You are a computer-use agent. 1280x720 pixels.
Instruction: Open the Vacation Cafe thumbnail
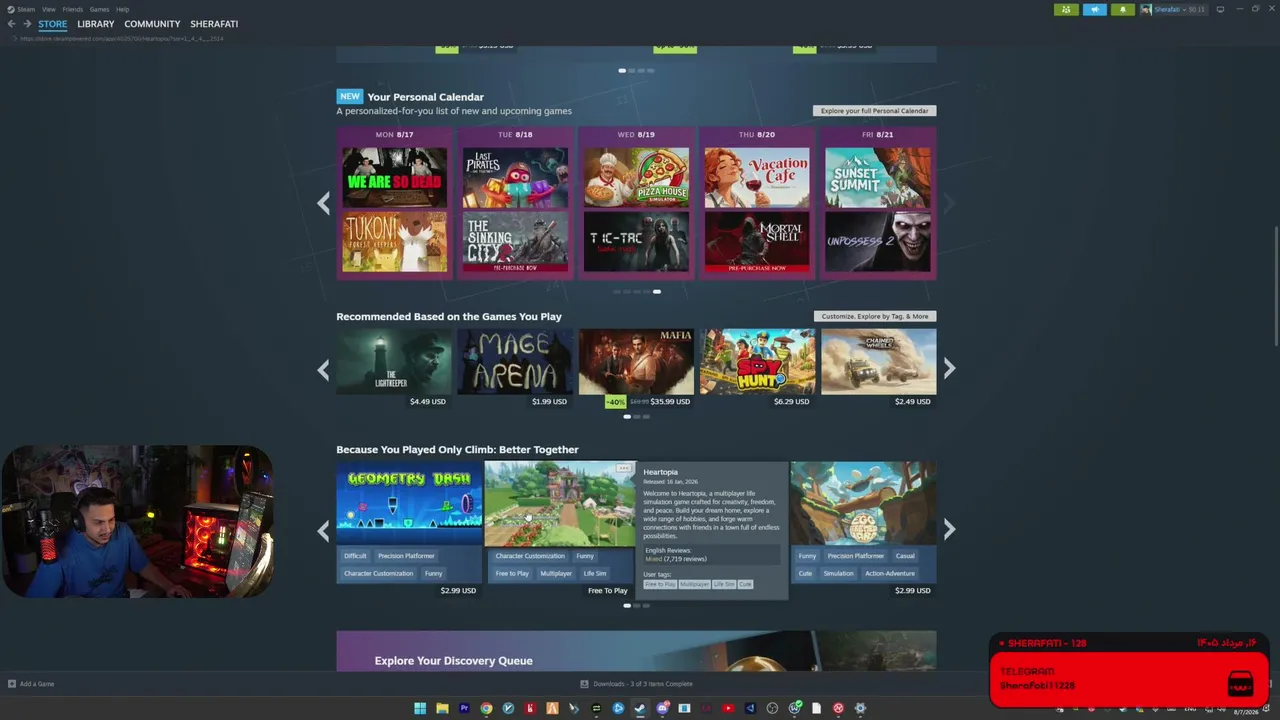(x=757, y=177)
